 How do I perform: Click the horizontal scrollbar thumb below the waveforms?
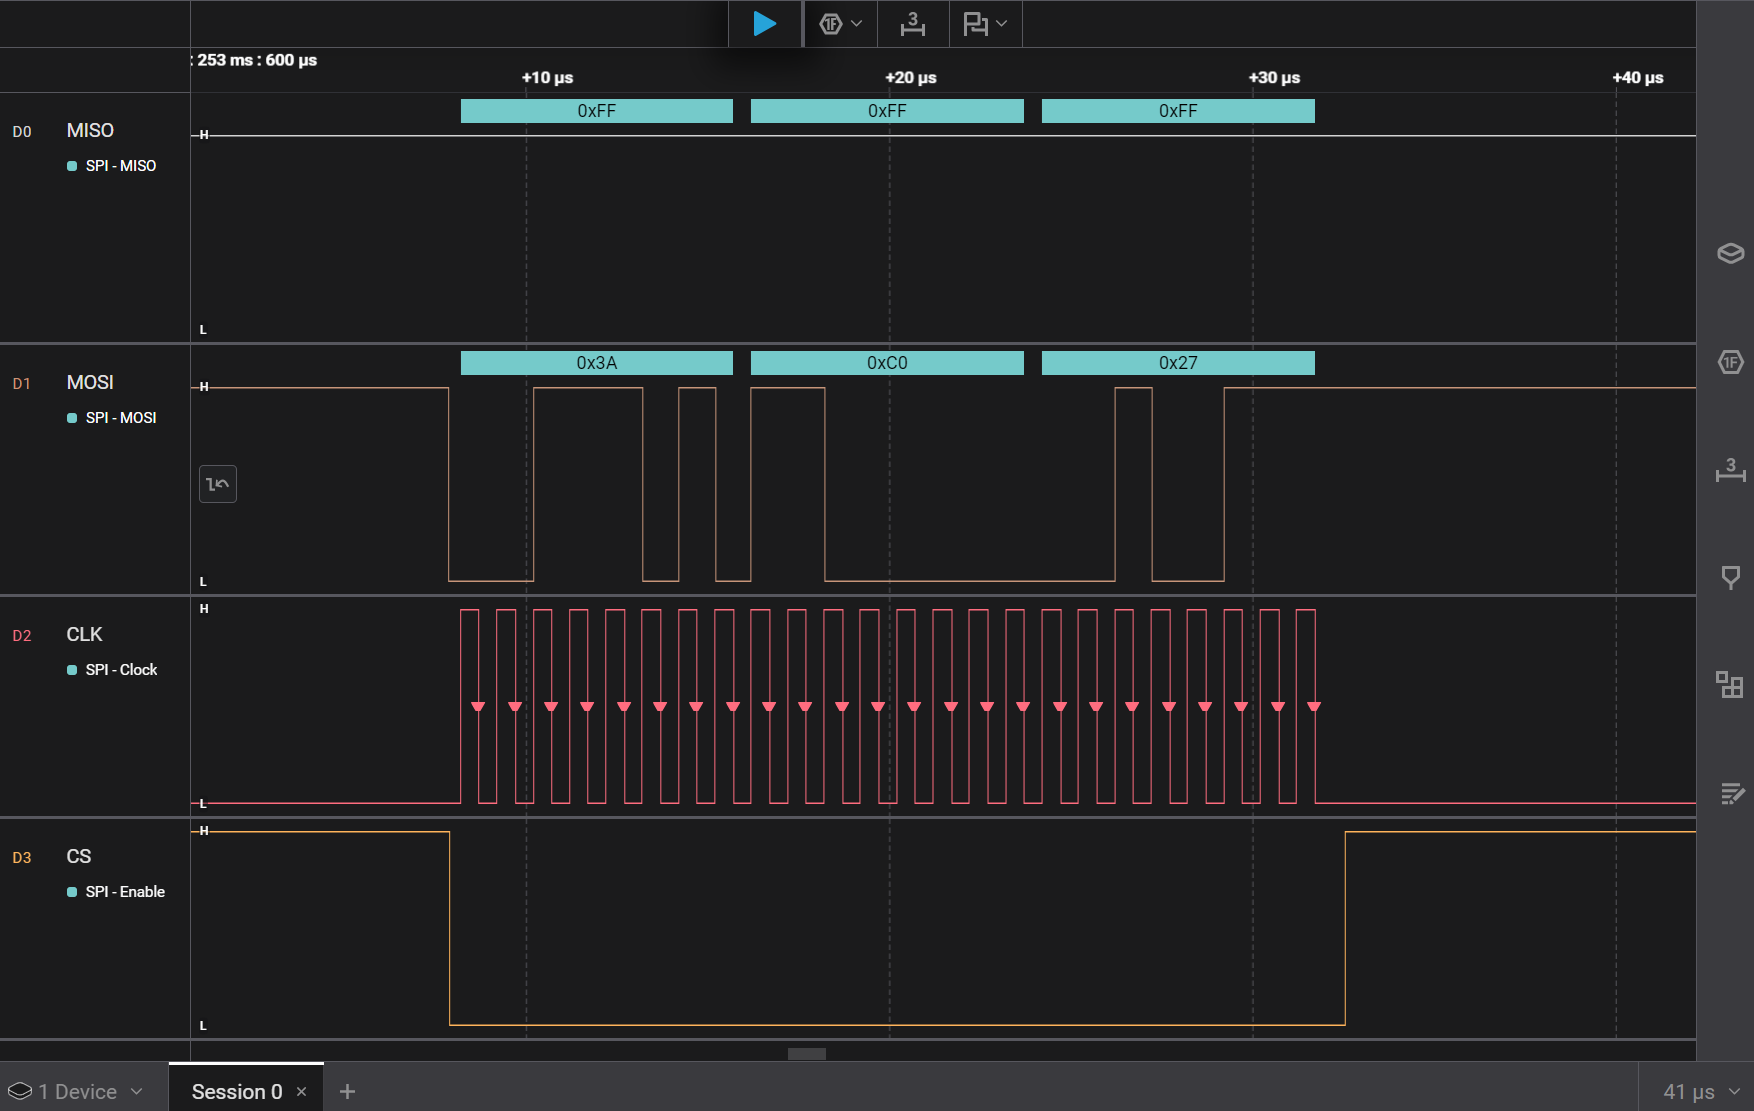point(807,1053)
